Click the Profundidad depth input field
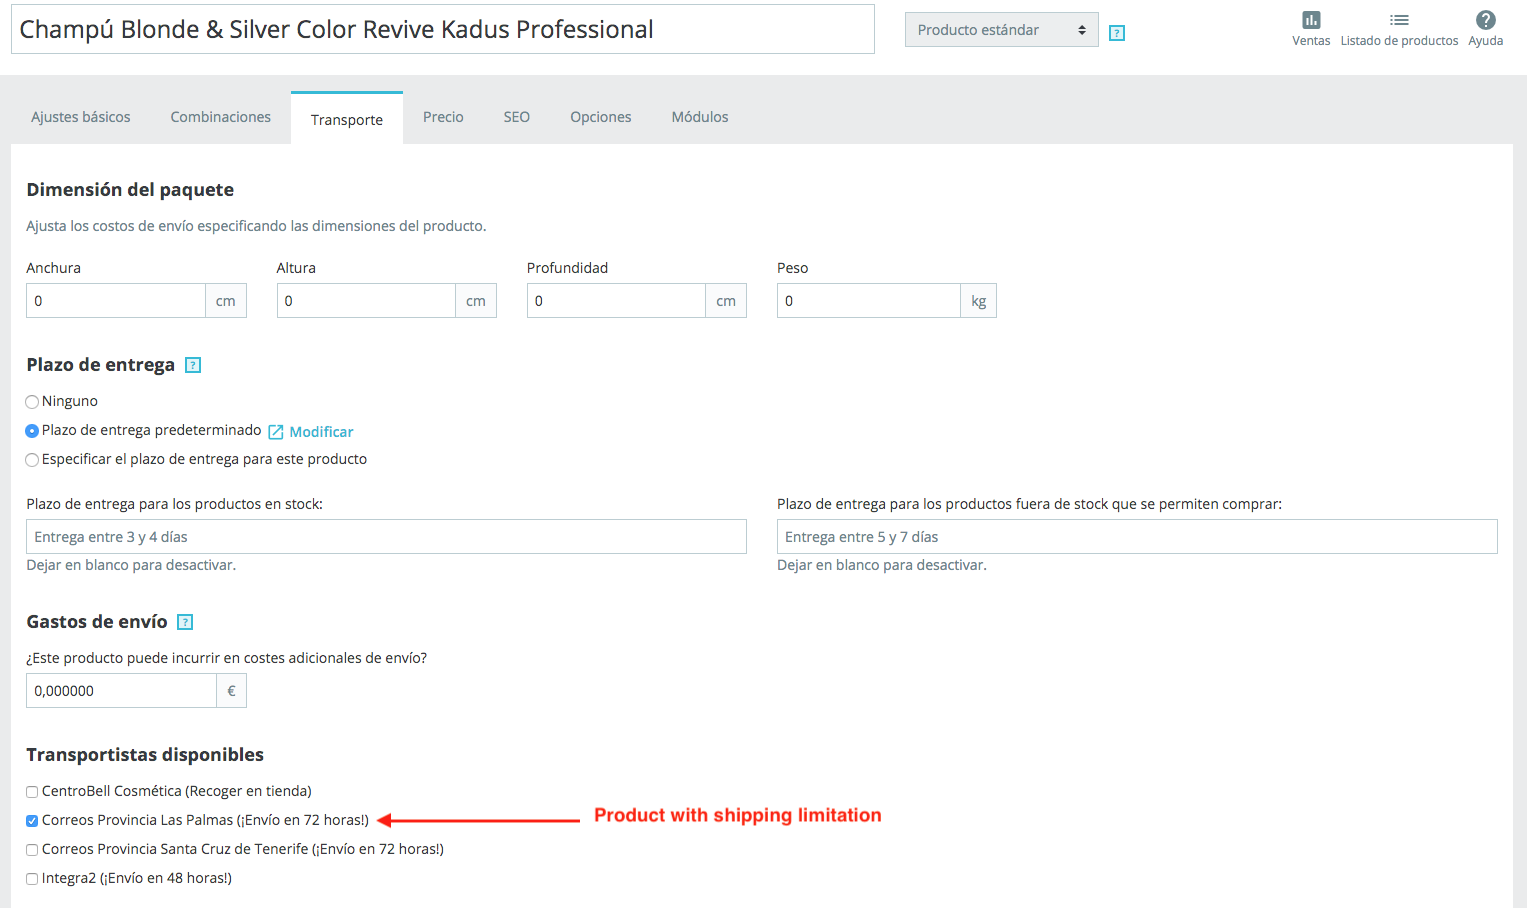The width and height of the screenshot is (1527, 908). tap(616, 301)
